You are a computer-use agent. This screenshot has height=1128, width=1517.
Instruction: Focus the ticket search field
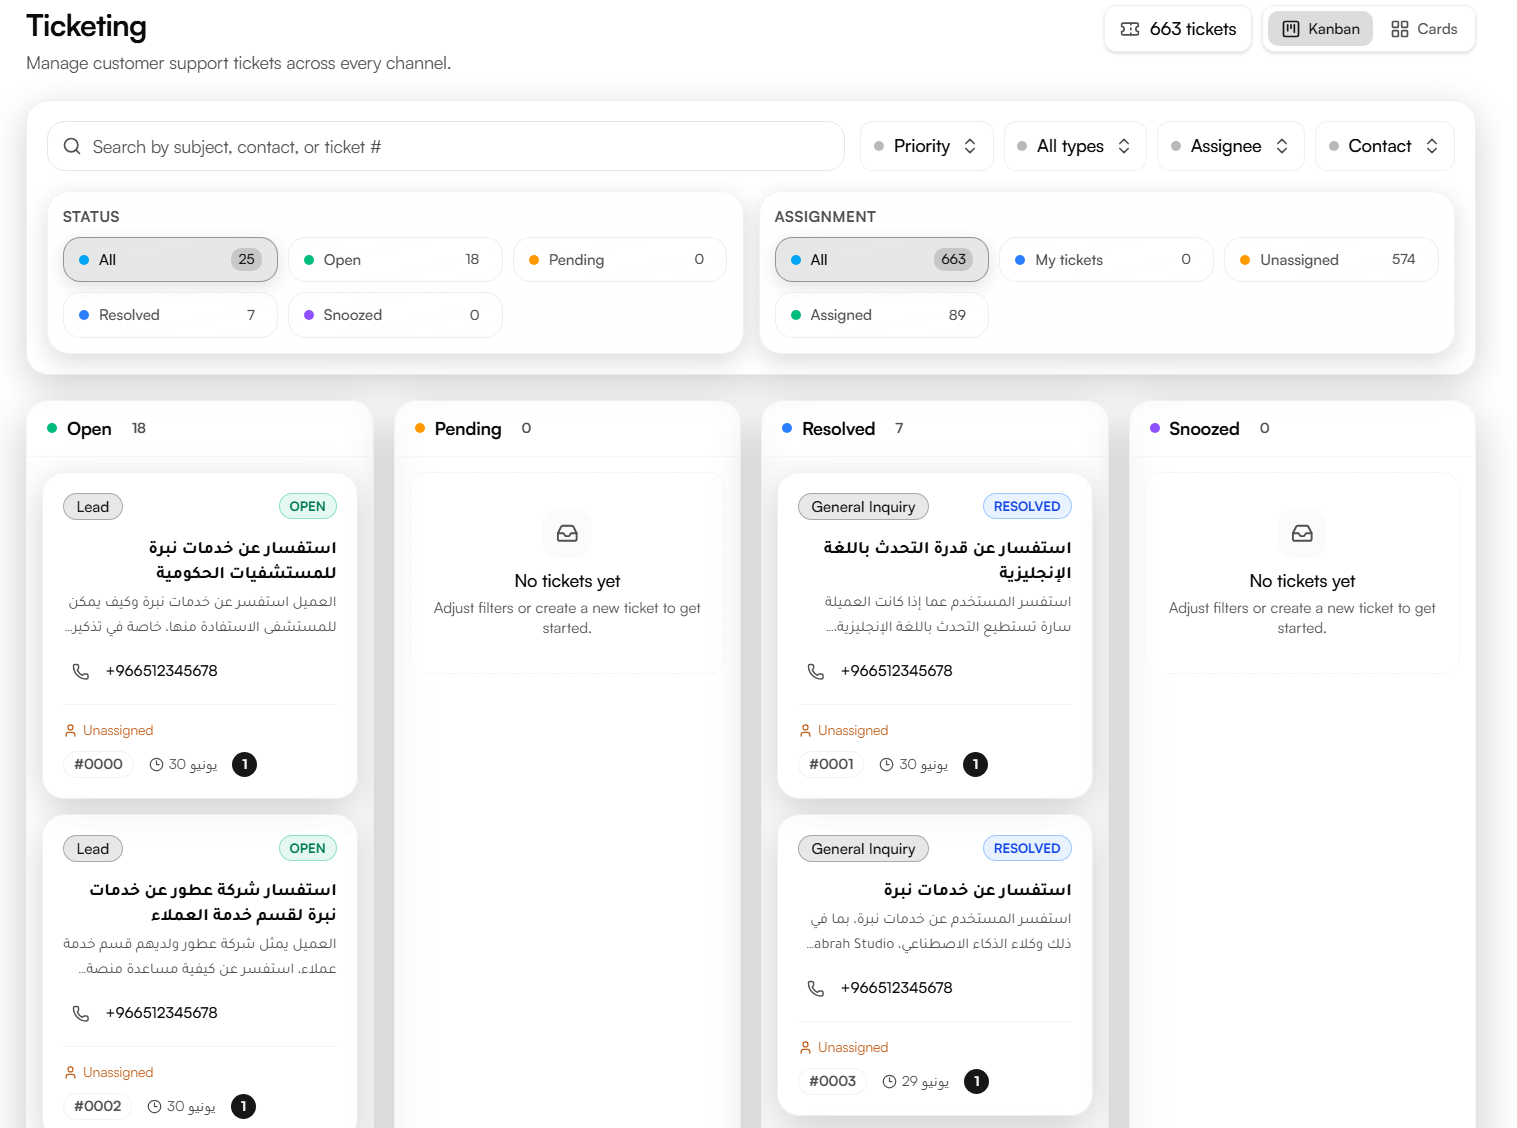tap(446, 147)
